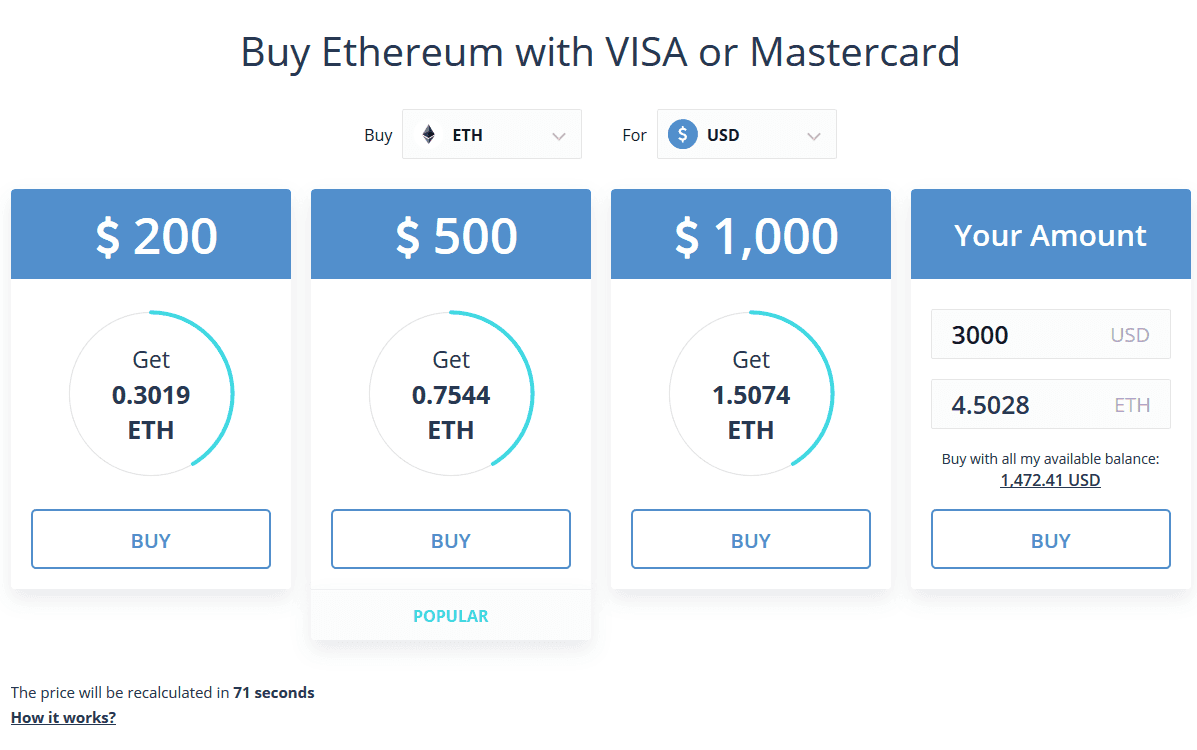Click BUY under the $200 plan
This screenshot has height=750, width=1197.
click(151, 539)
